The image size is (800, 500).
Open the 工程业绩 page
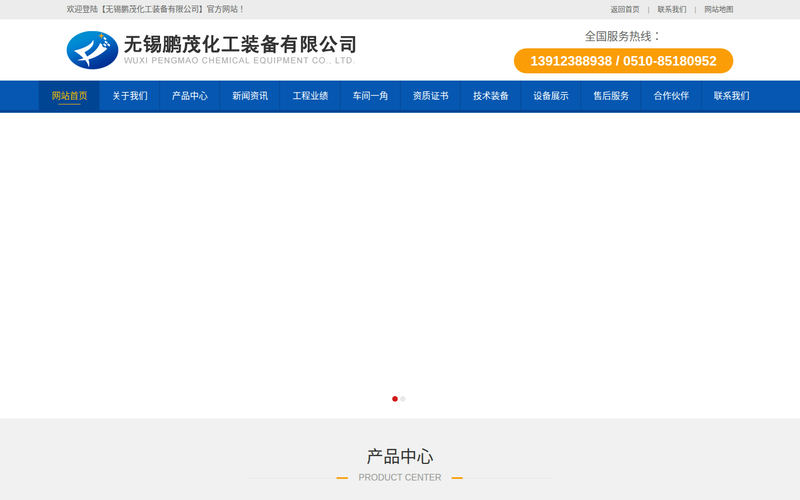(310, 96)
